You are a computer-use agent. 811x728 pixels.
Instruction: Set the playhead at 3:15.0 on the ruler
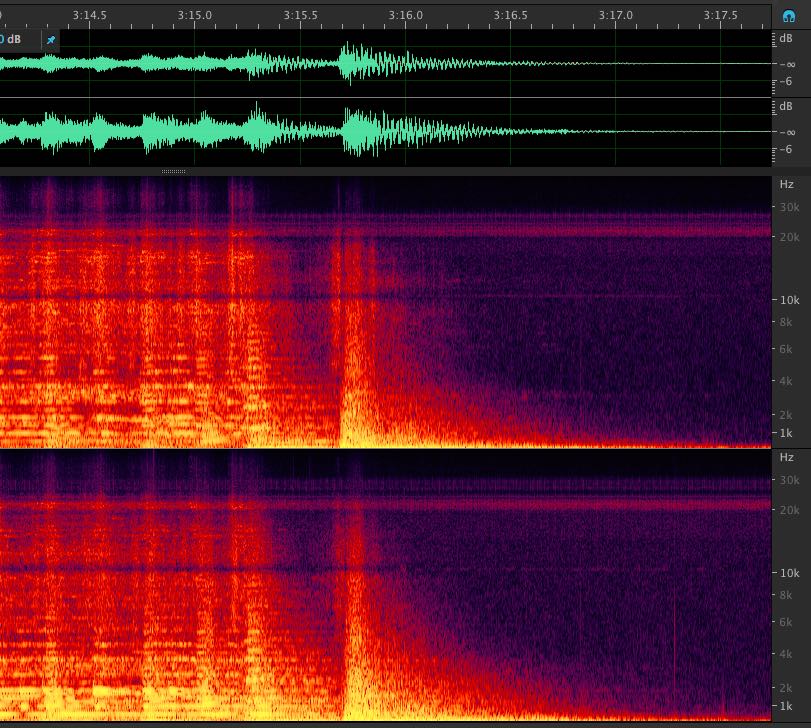(x=195, y=15)
